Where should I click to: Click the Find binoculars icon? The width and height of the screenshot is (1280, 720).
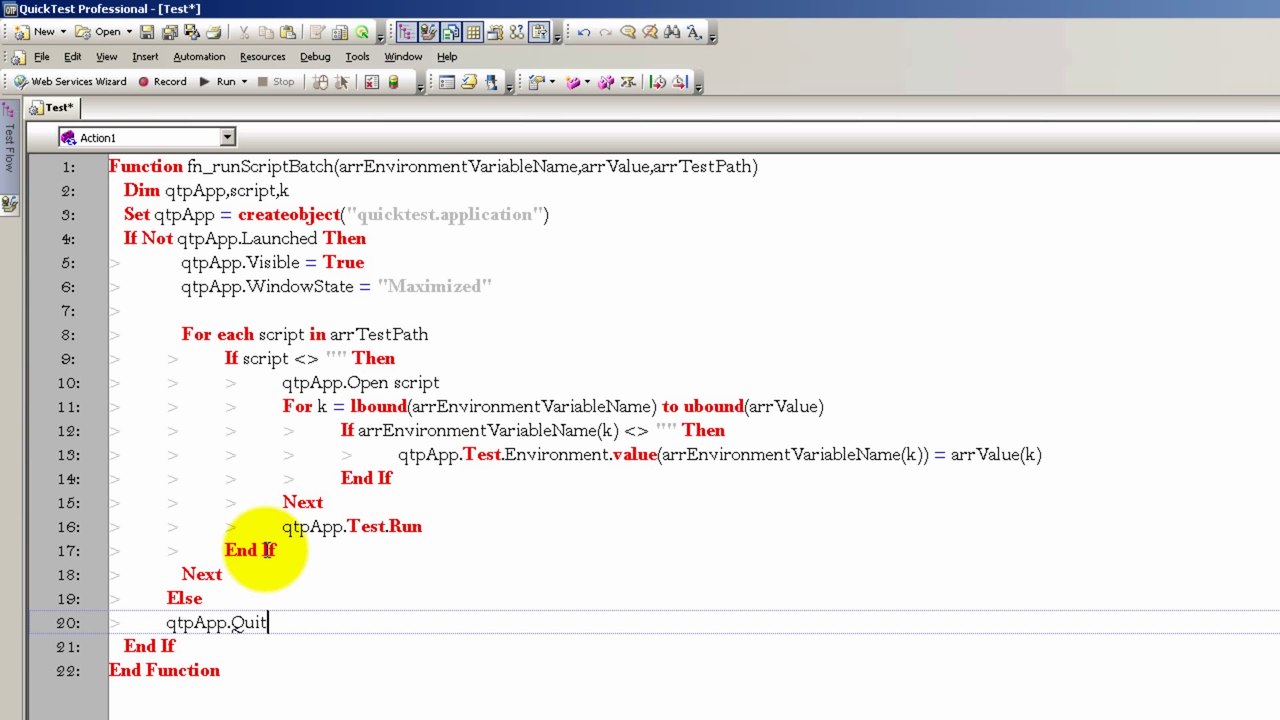pos(672,32)
